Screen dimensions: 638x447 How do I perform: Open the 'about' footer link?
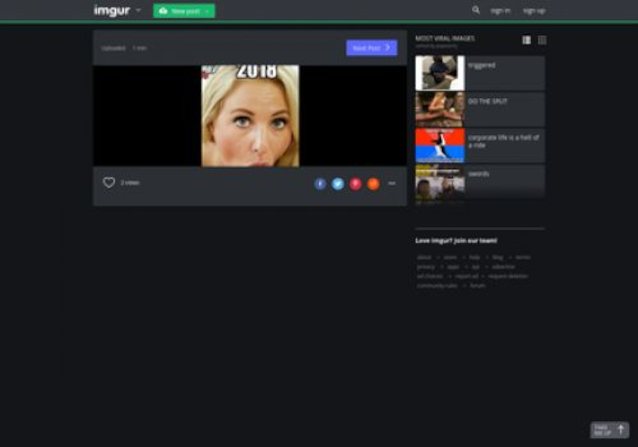coord(424,257)
